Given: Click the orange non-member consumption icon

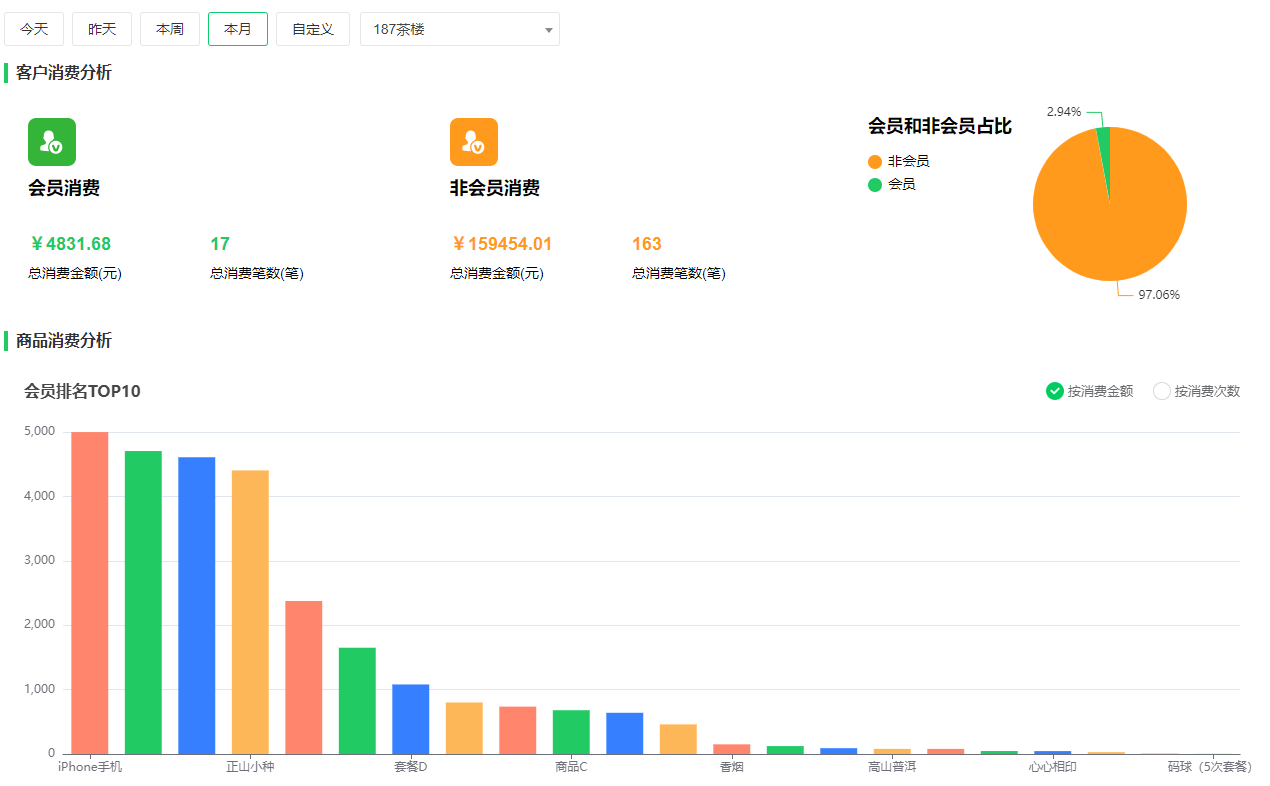Looking at the screenshot, I should tap(474, 142).
